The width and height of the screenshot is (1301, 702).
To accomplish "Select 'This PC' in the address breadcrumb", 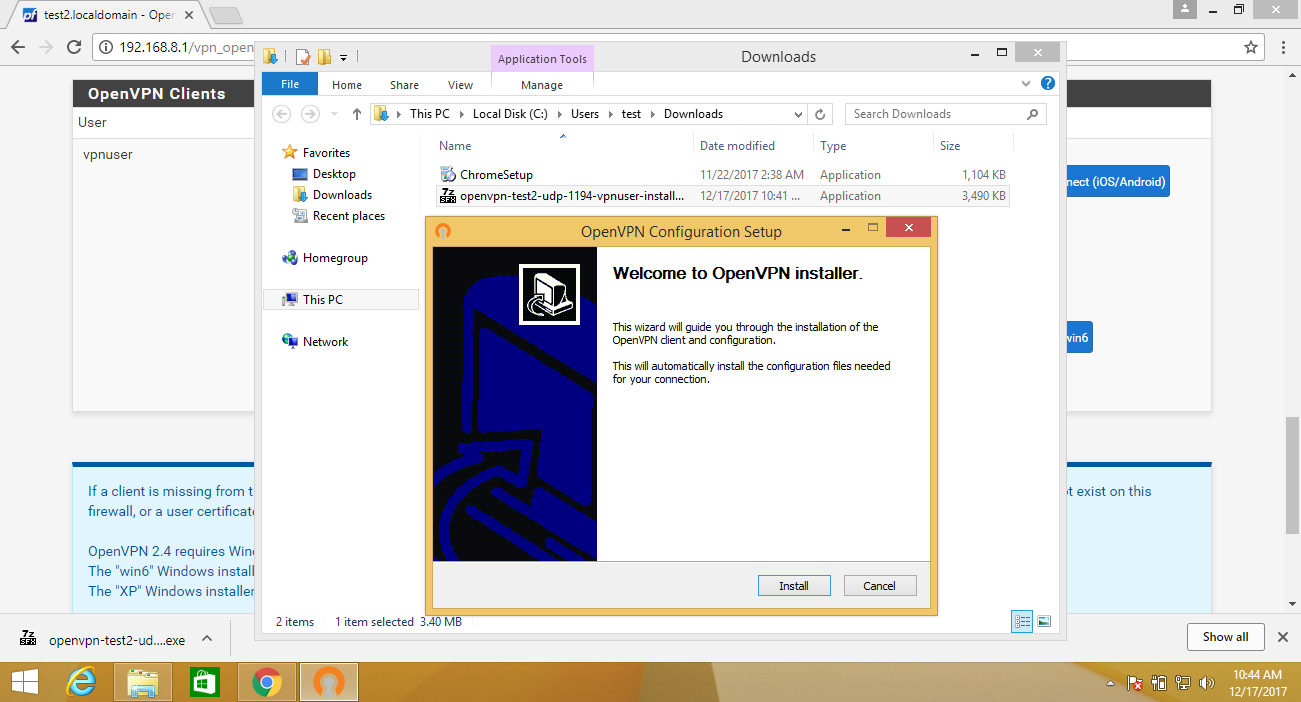I will pyautogui.click(x=430, y=114).
